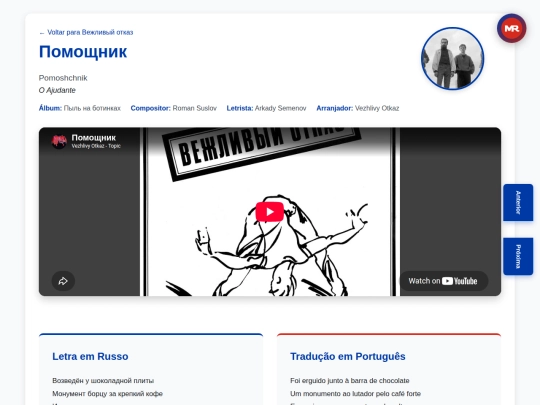The image size is (540, 405).
Task: Click arranger name Vezhlivy Otkaz
Action: [x=377, y=108]
